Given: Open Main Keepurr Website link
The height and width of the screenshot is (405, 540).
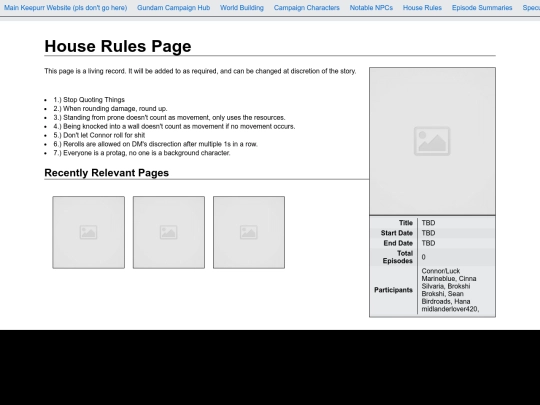Looking at the screenshot, I should tap(65, 8).
